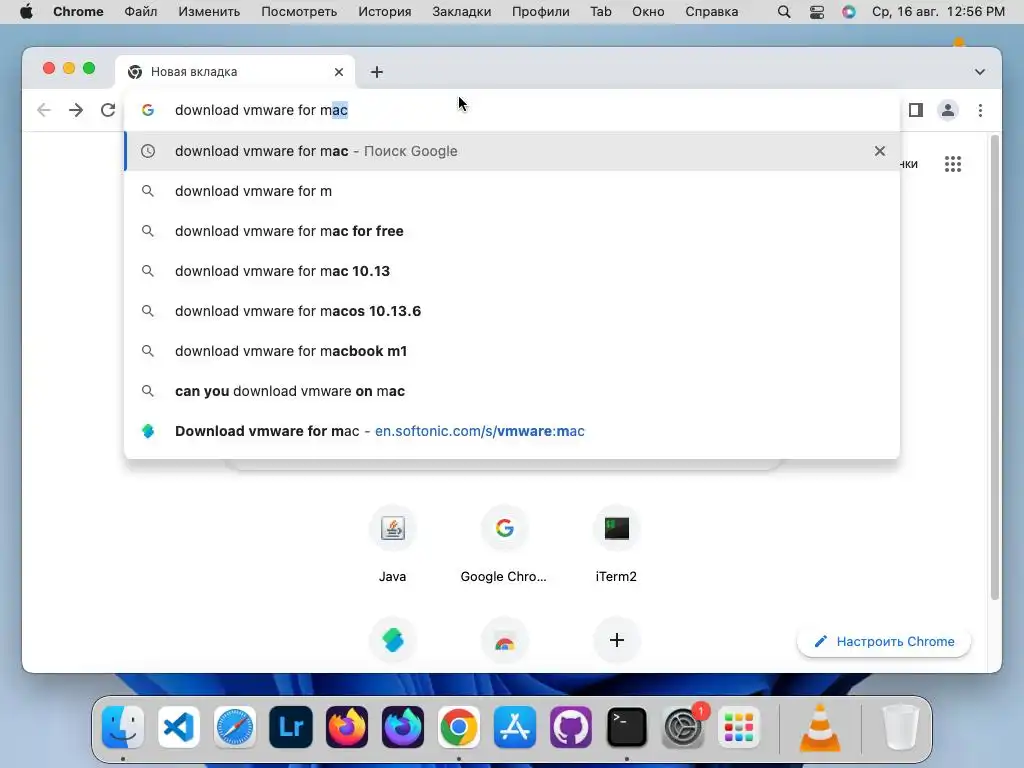Open the Apple menu
The height and width of the screenshot is (768, 1024).
(x=26, y=12)
